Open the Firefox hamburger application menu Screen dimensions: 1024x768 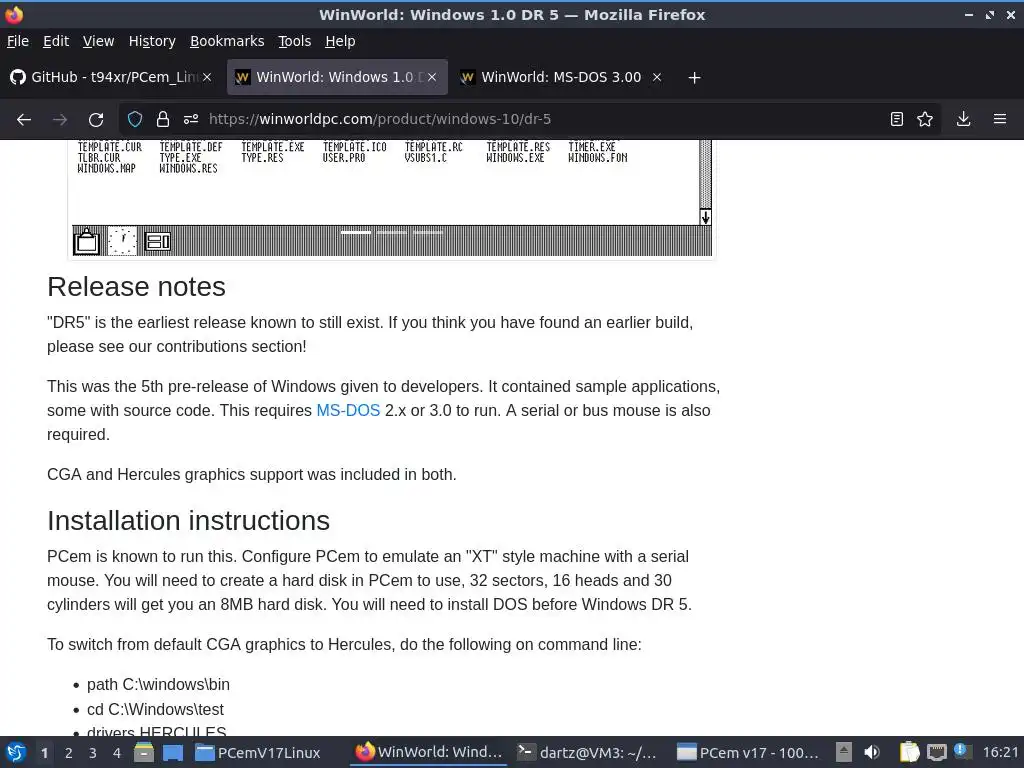coord(1000,119)
